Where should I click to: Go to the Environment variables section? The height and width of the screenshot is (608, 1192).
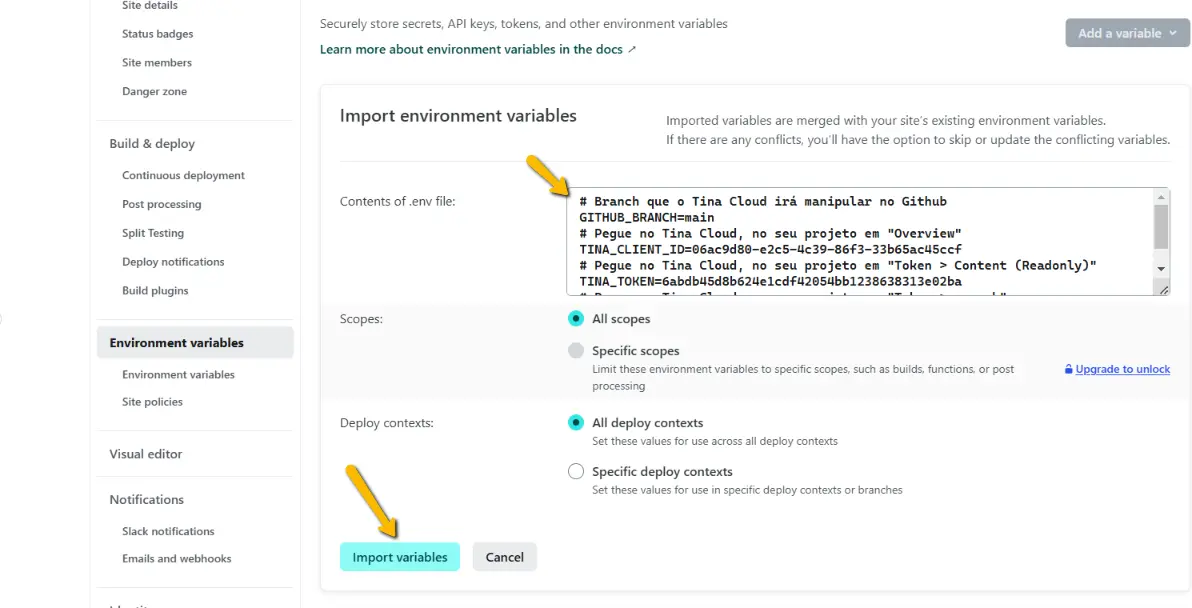[176, 342]
